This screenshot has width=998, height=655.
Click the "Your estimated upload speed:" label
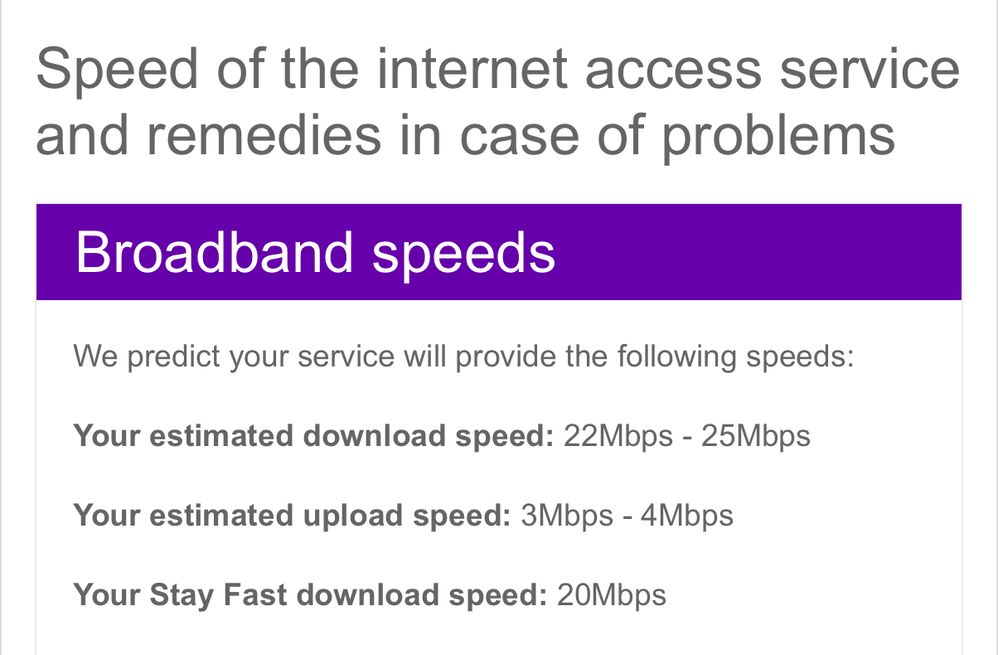pyautogui.click(x=292, y=516)
